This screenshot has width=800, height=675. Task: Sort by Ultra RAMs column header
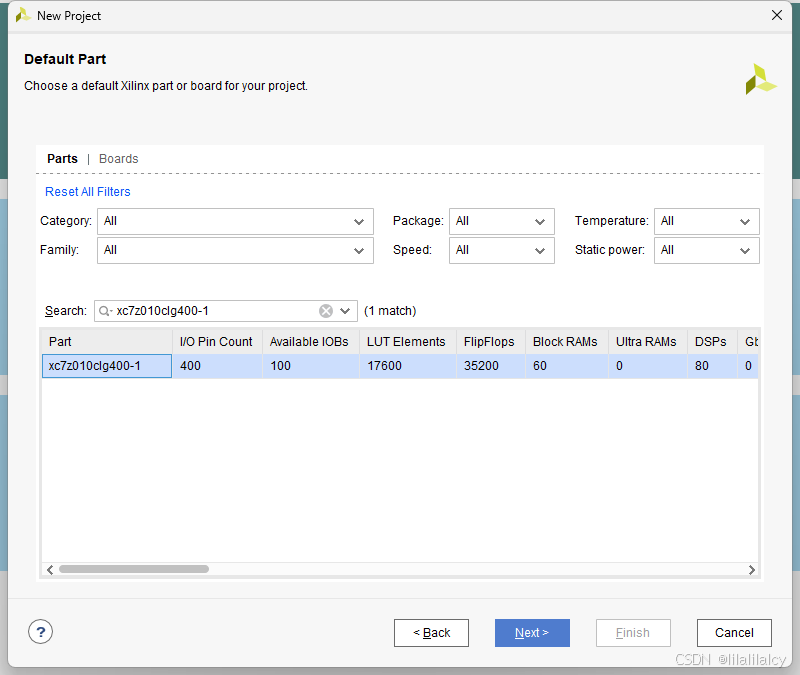(648, 341)
